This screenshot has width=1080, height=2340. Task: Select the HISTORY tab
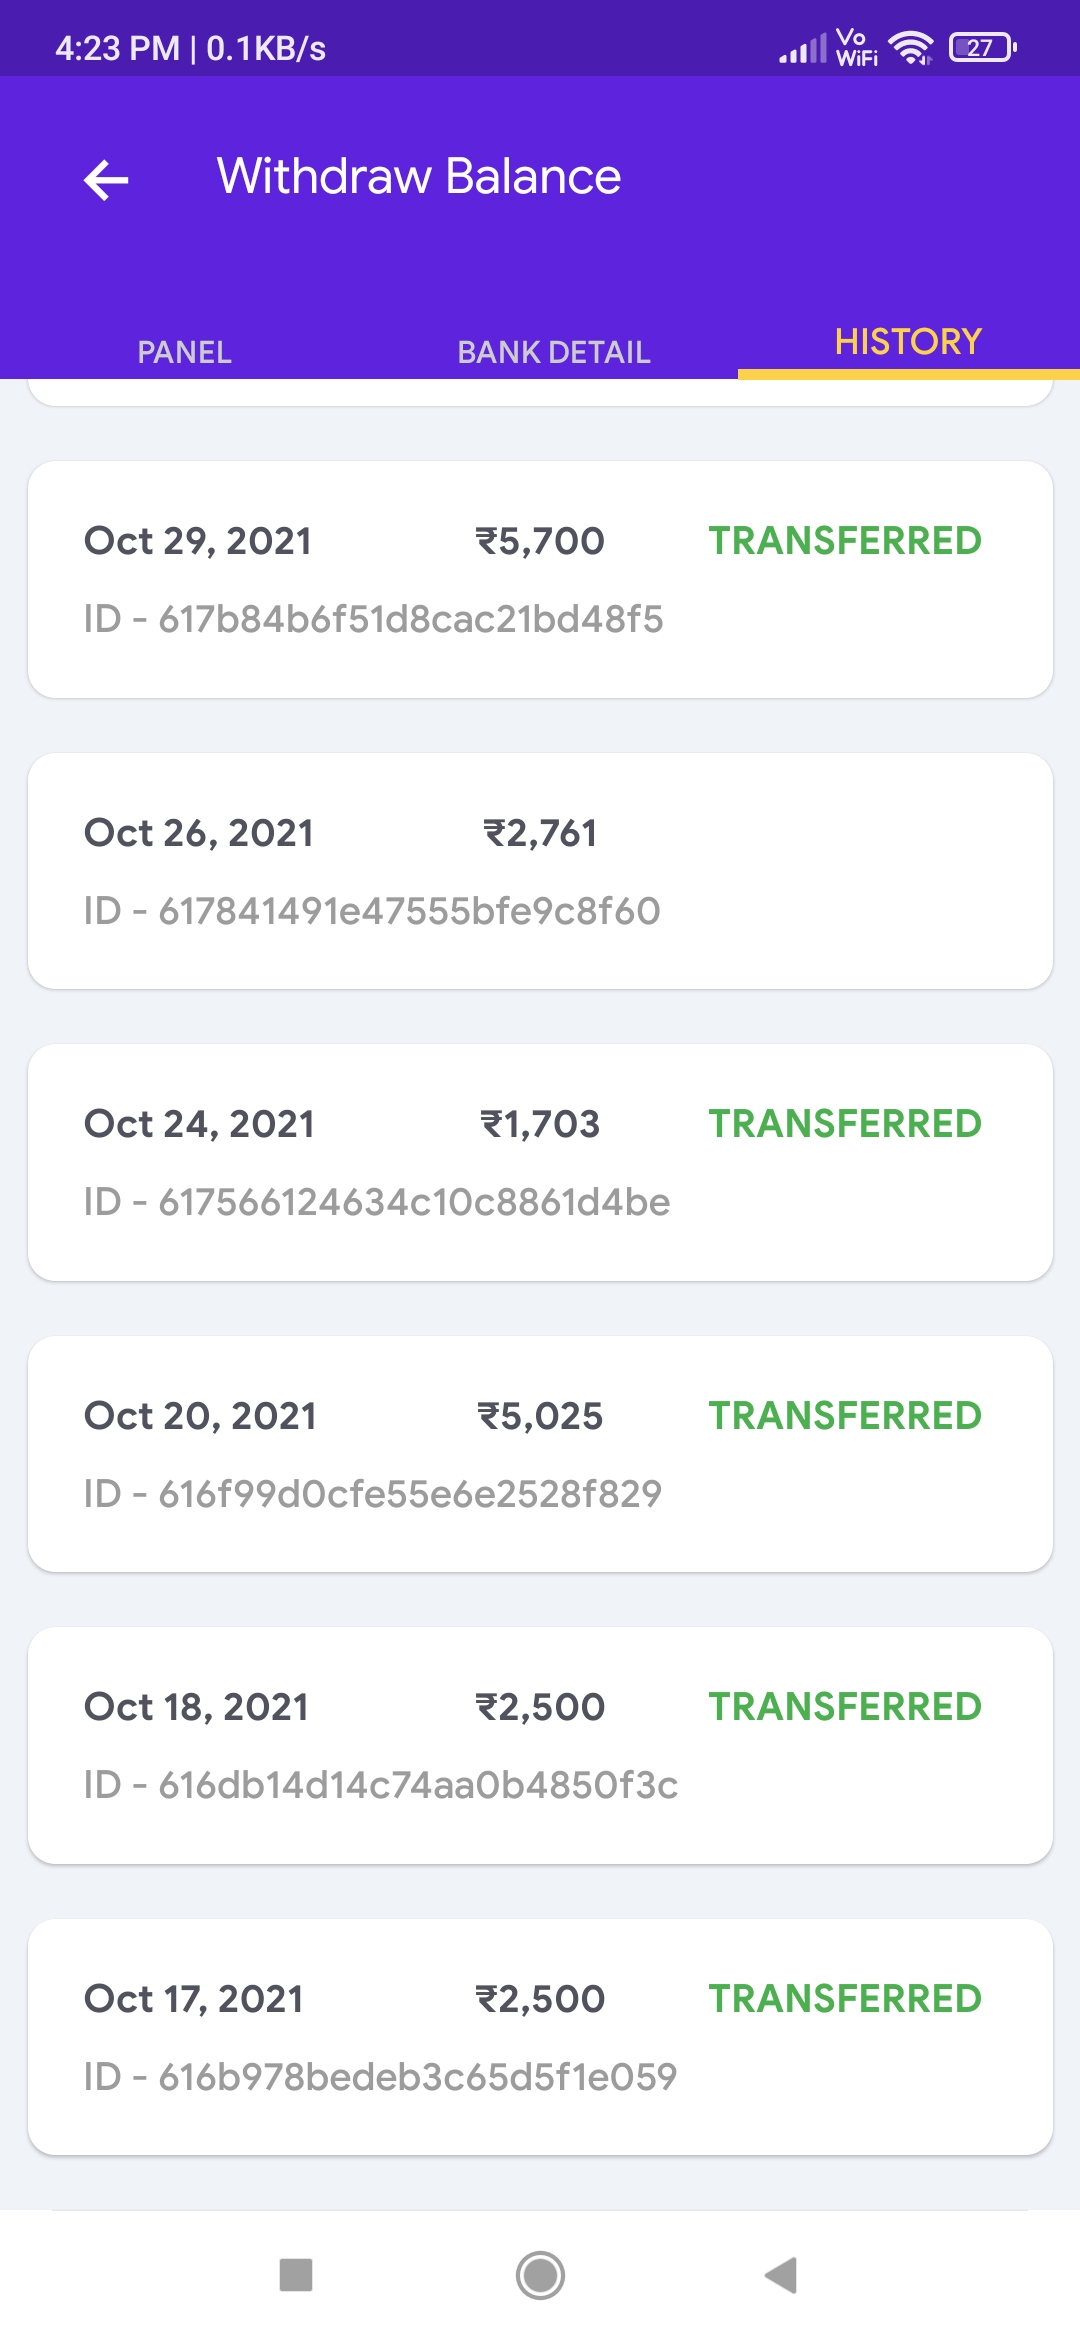pos(908,342)
